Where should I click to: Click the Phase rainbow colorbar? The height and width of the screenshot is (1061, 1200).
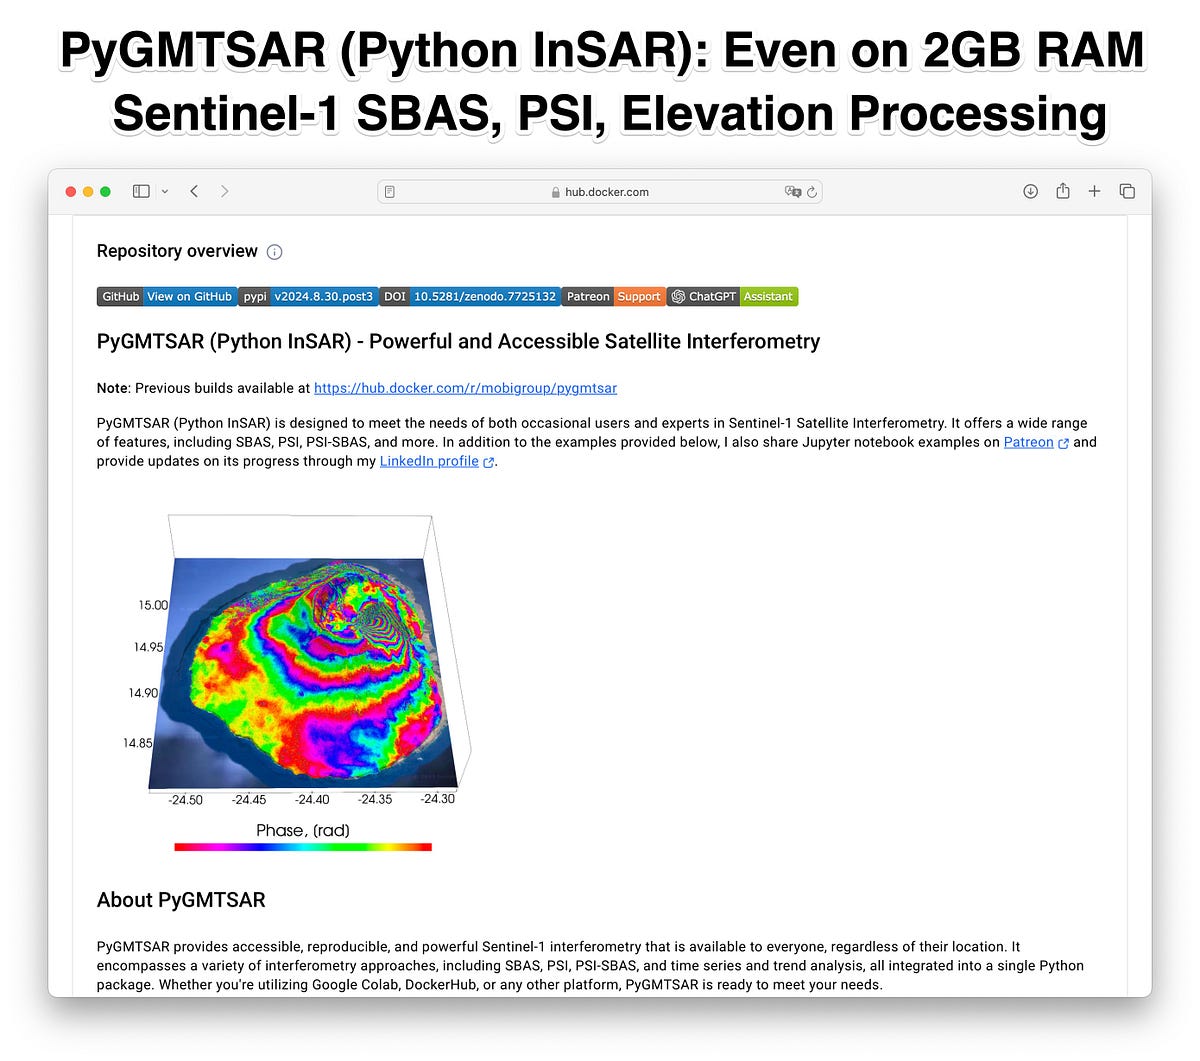tap(303, 846)
